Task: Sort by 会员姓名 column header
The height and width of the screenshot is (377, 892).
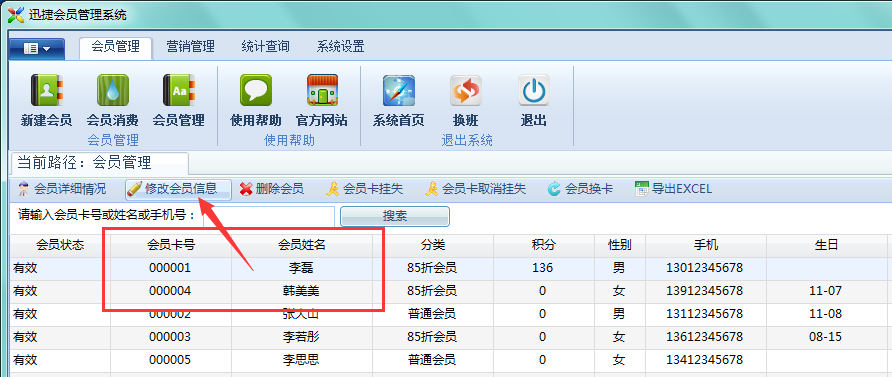Action: click(302, 246)
